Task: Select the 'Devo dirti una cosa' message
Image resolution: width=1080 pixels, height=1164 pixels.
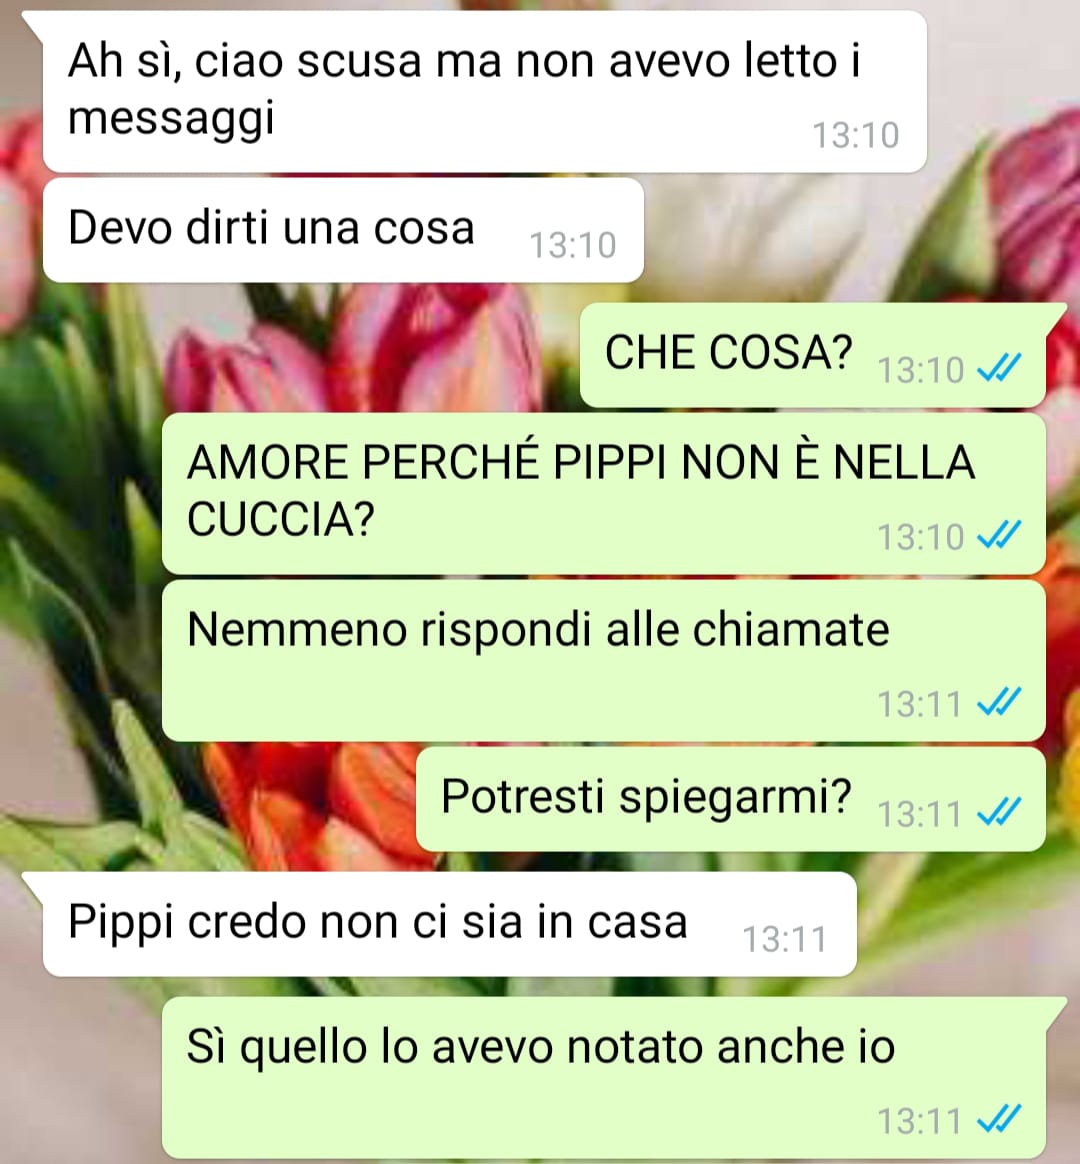Action: point(343,230)
